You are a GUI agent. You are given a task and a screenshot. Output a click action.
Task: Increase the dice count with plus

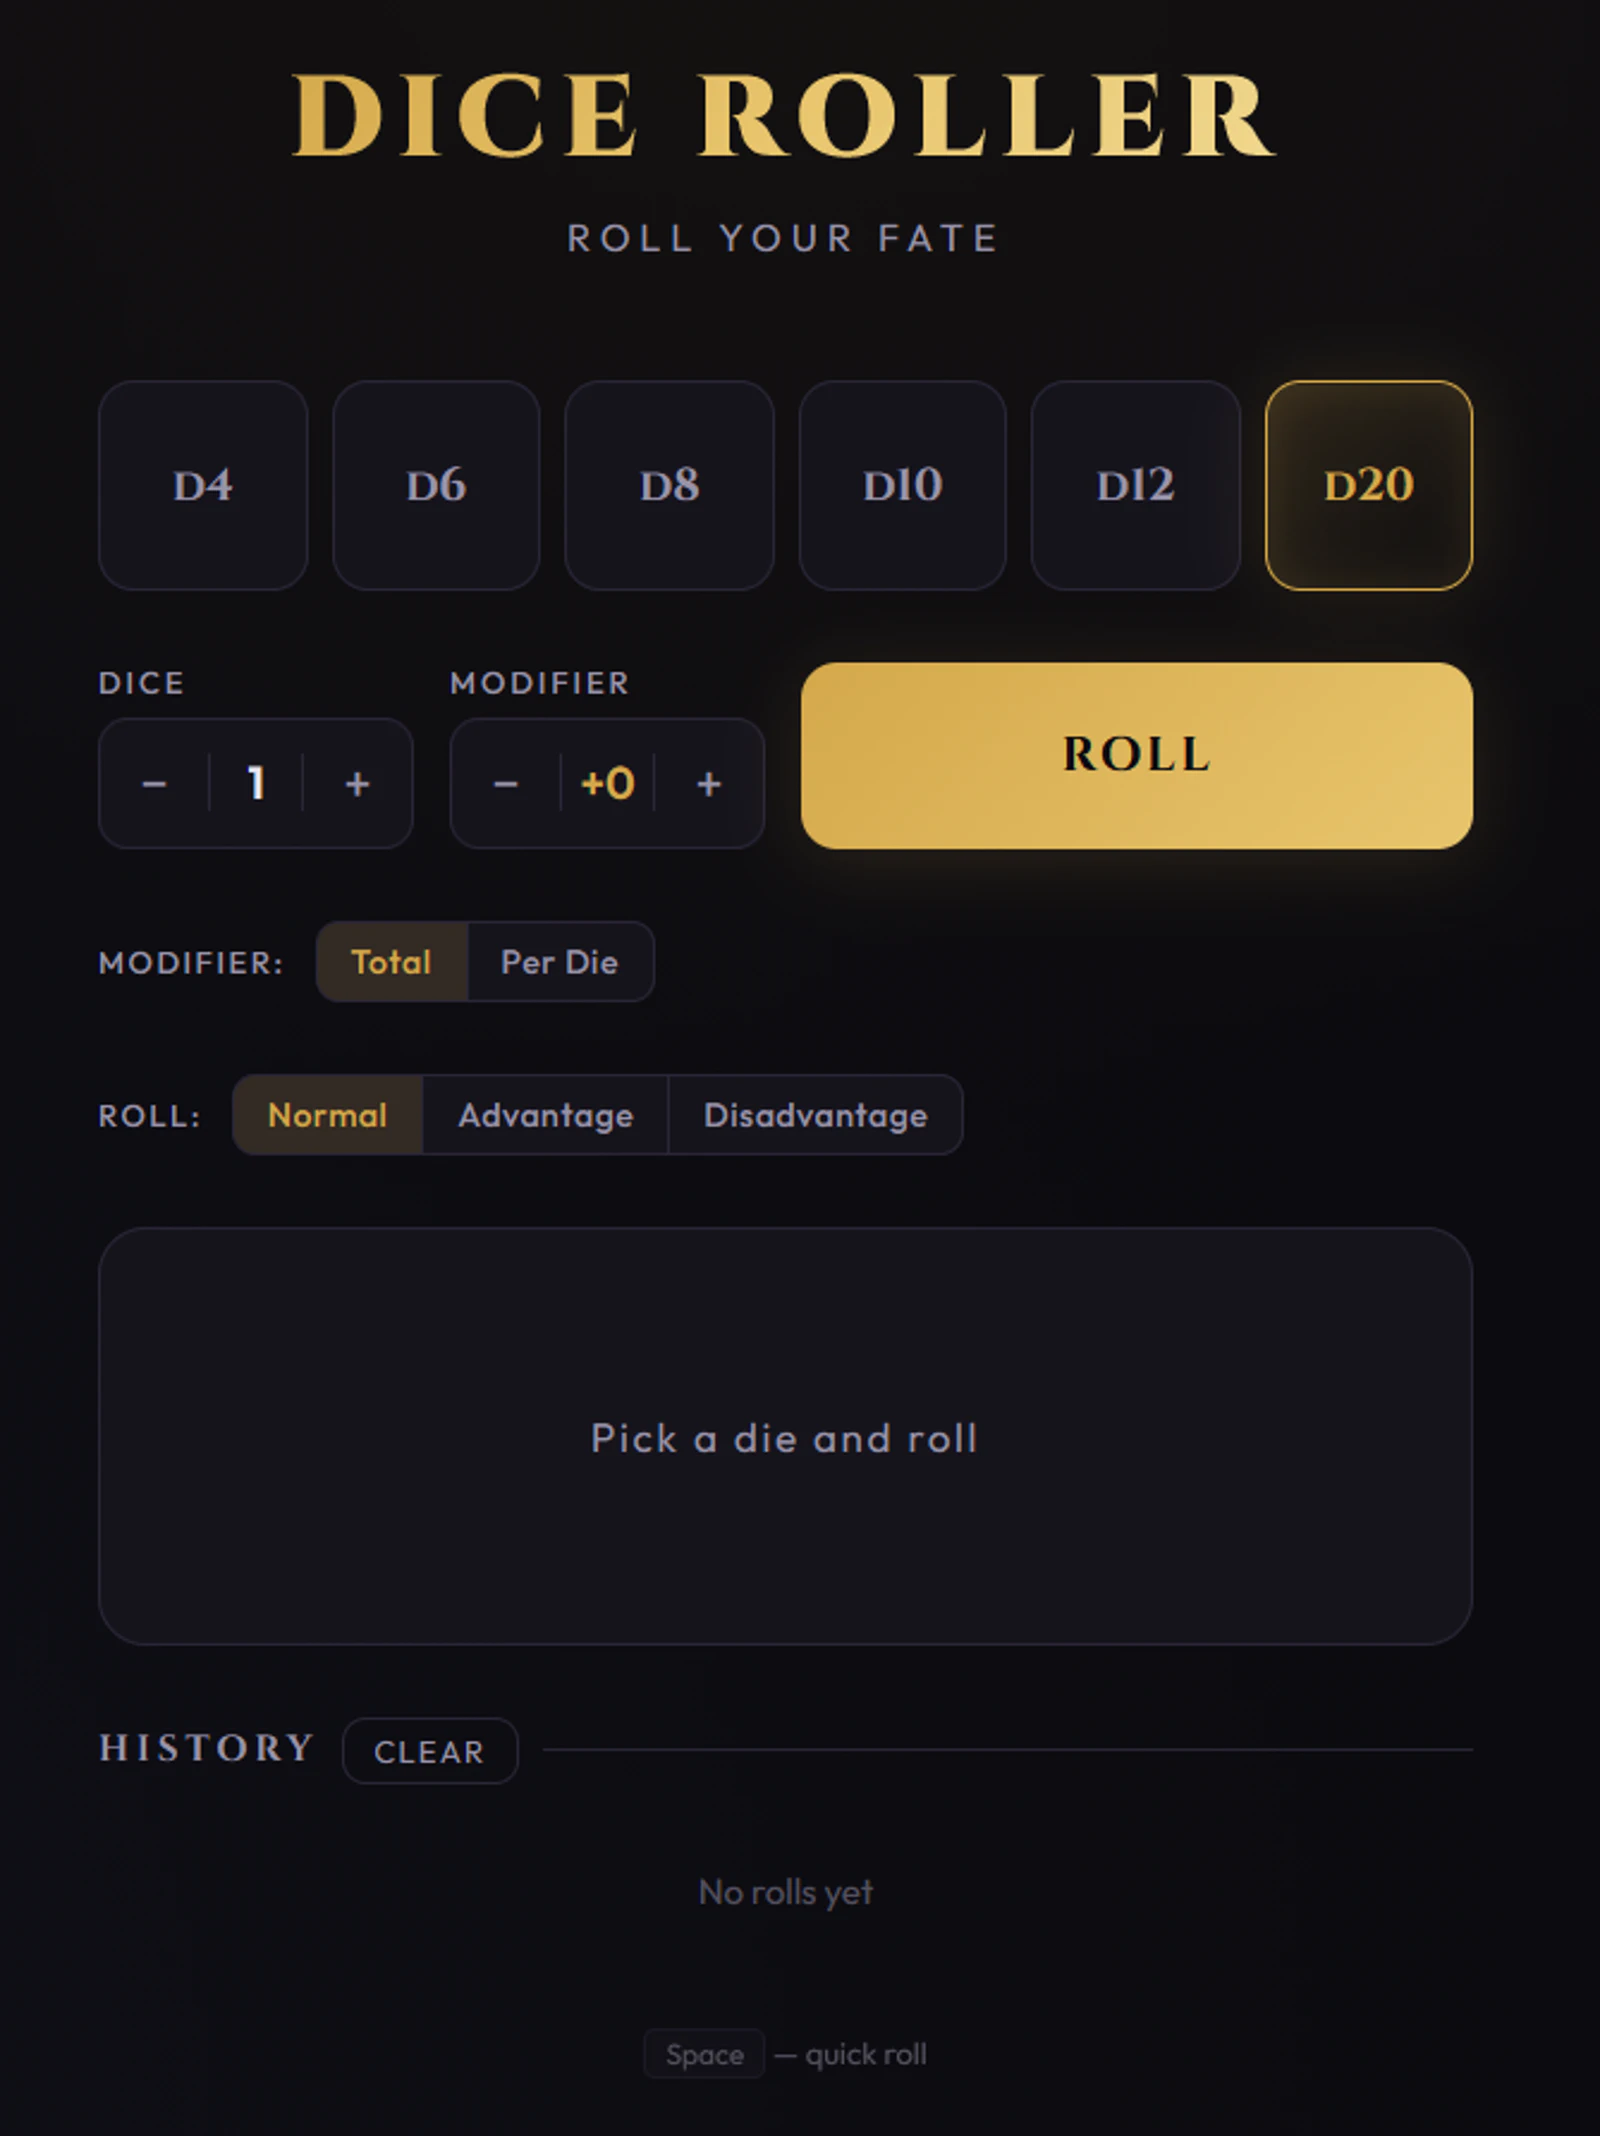coord(358,784)
